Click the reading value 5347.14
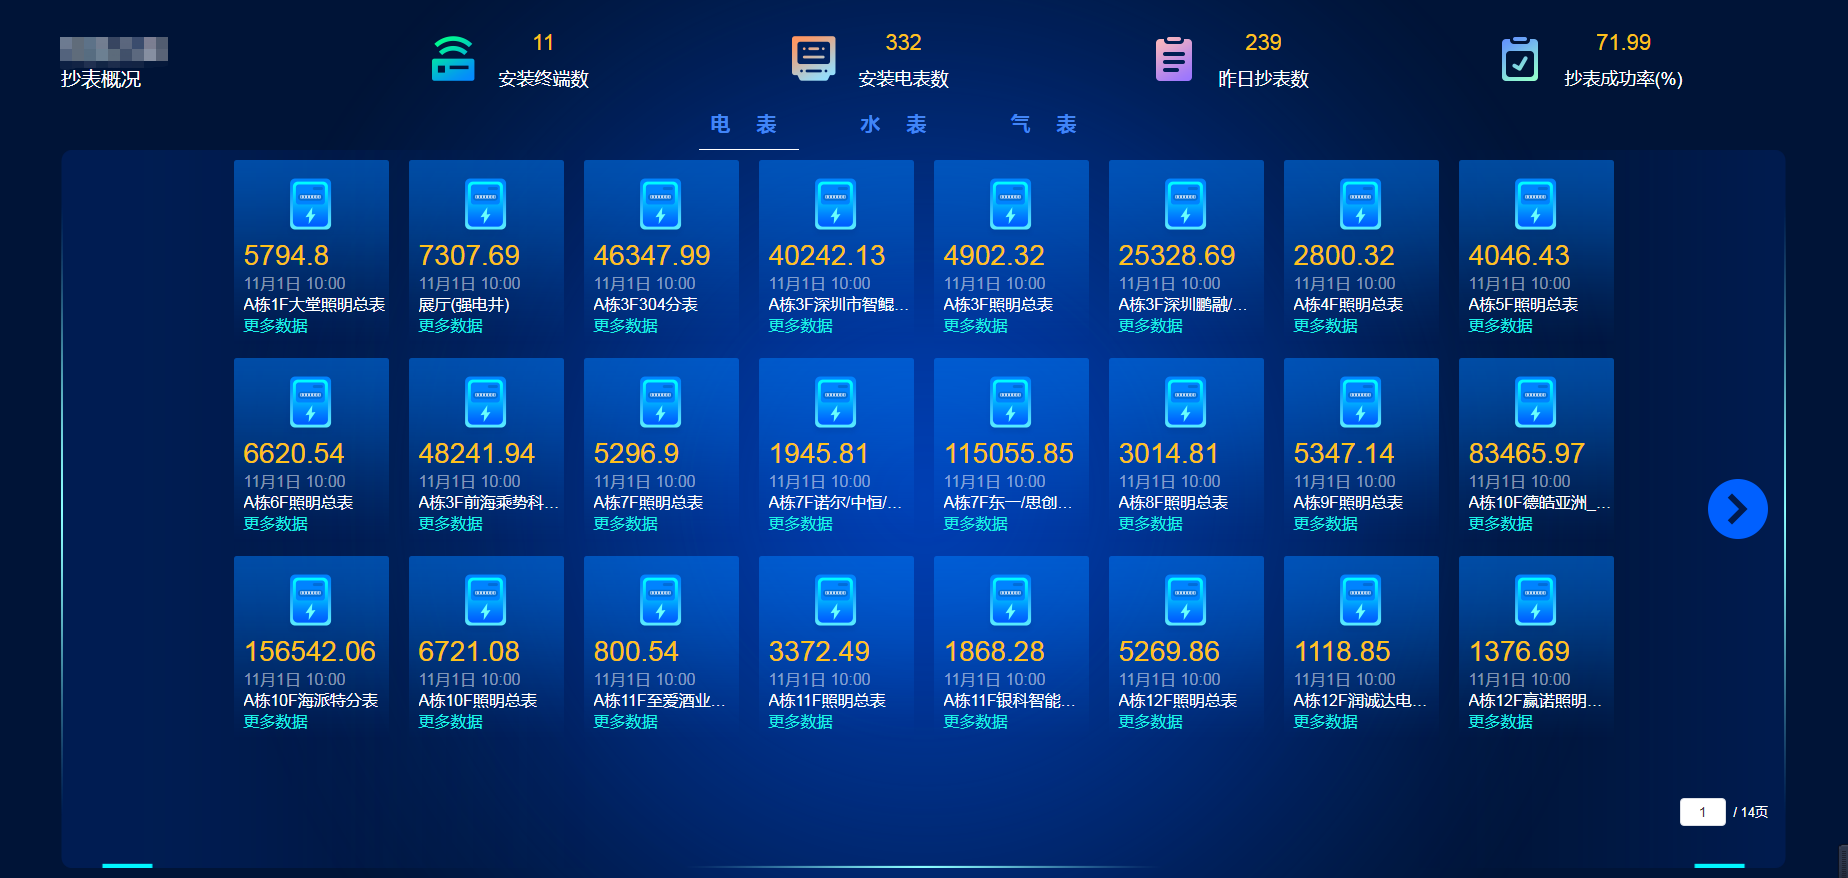 point(1344,454)
